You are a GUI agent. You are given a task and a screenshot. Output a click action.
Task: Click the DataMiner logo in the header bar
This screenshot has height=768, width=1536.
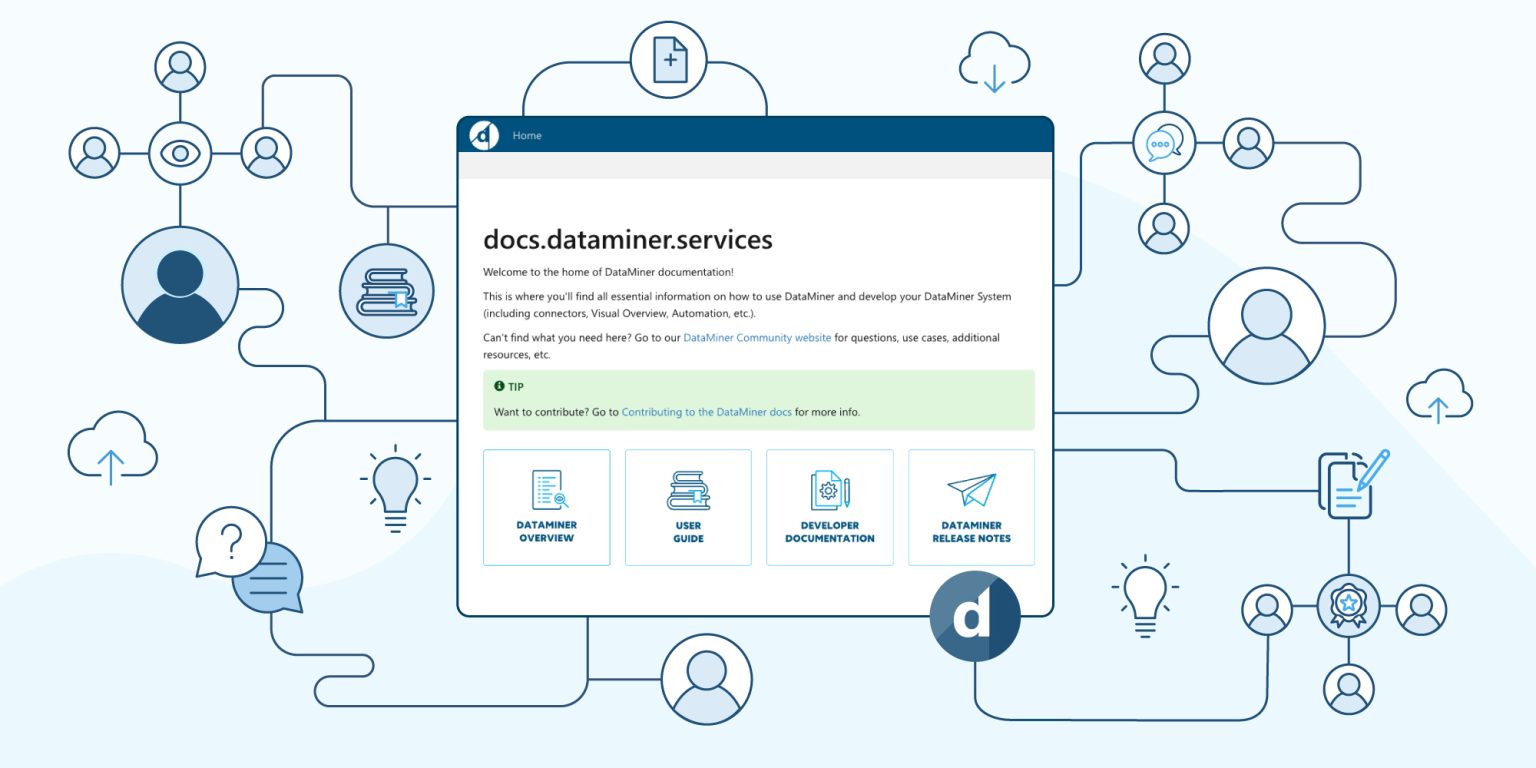pyautogui.click(x=483, y=136)
